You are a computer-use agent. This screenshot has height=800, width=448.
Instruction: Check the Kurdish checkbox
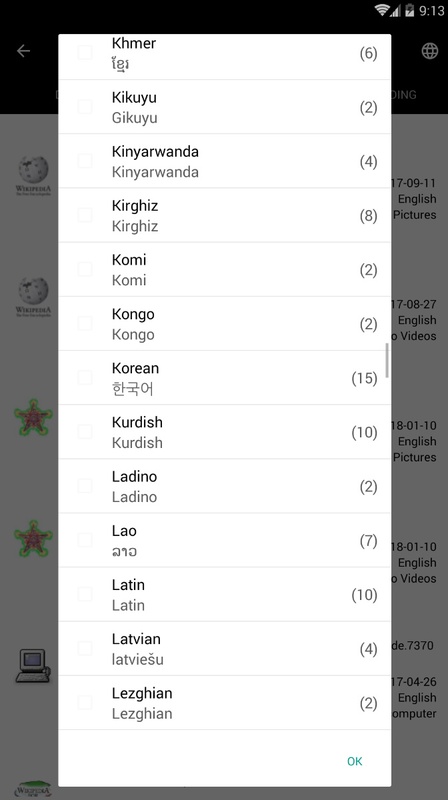click(x=85, y=432)
